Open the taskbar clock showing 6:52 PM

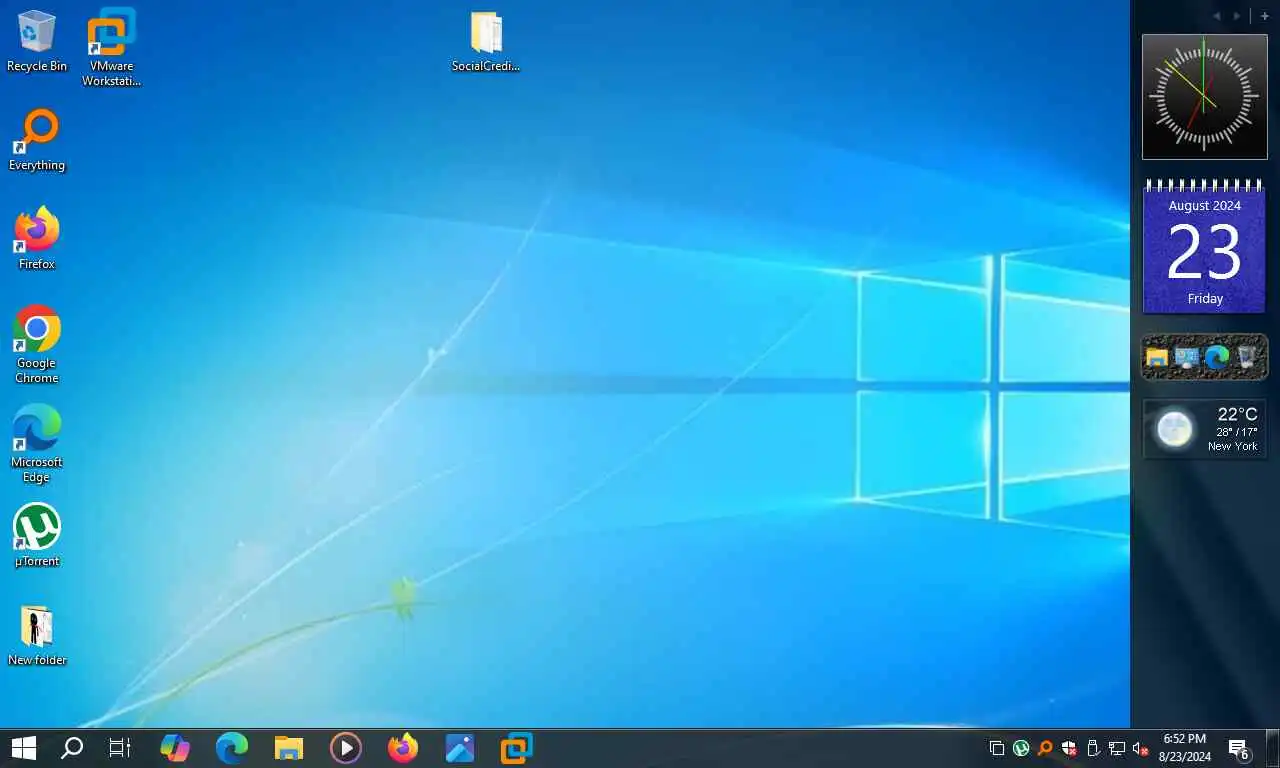(x=1185, y=748)
